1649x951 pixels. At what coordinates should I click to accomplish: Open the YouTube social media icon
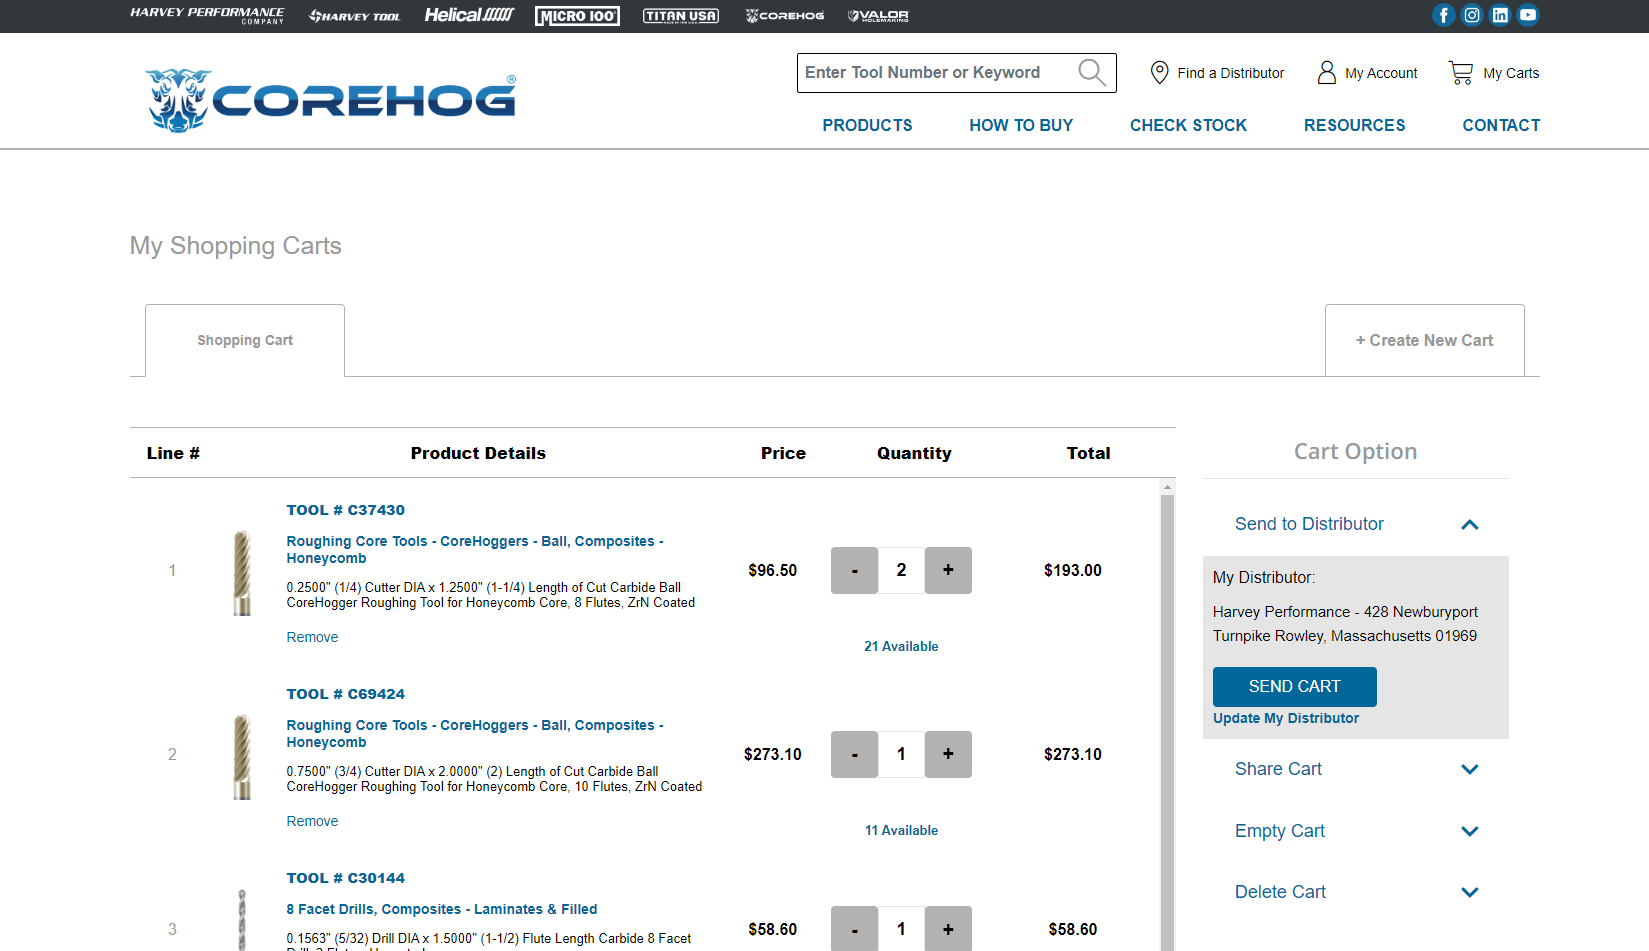(1528, 15)
